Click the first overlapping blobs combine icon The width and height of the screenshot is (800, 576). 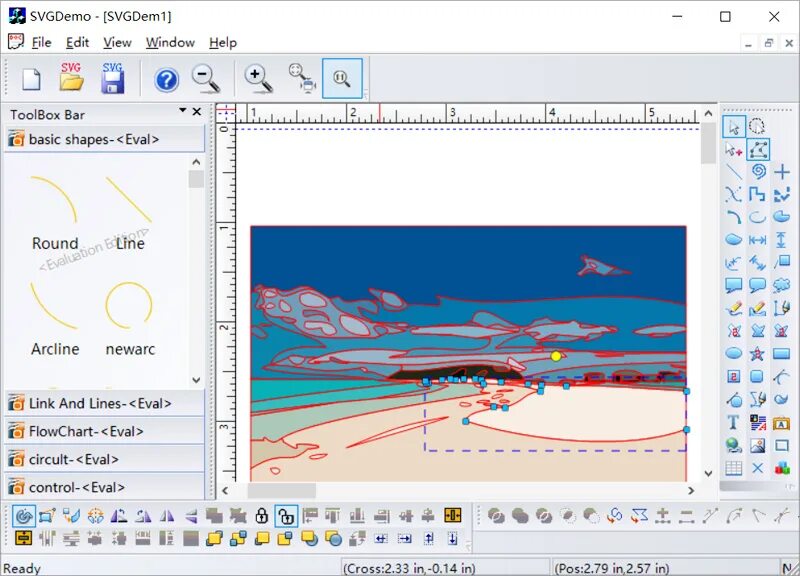[496, 516]
